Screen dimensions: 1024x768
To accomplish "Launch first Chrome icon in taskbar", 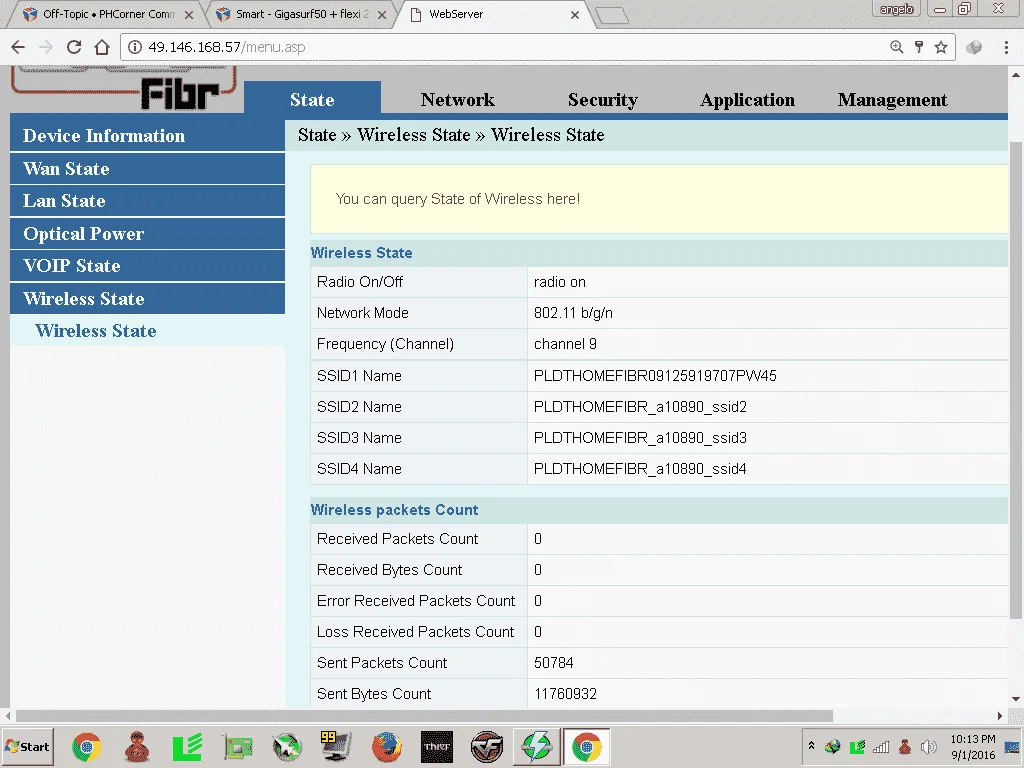I will tap(87, 747).
